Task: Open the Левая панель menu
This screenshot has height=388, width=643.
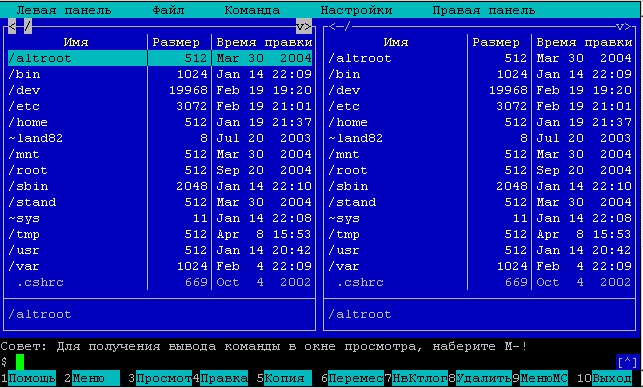Action: (x=64, y=10)
